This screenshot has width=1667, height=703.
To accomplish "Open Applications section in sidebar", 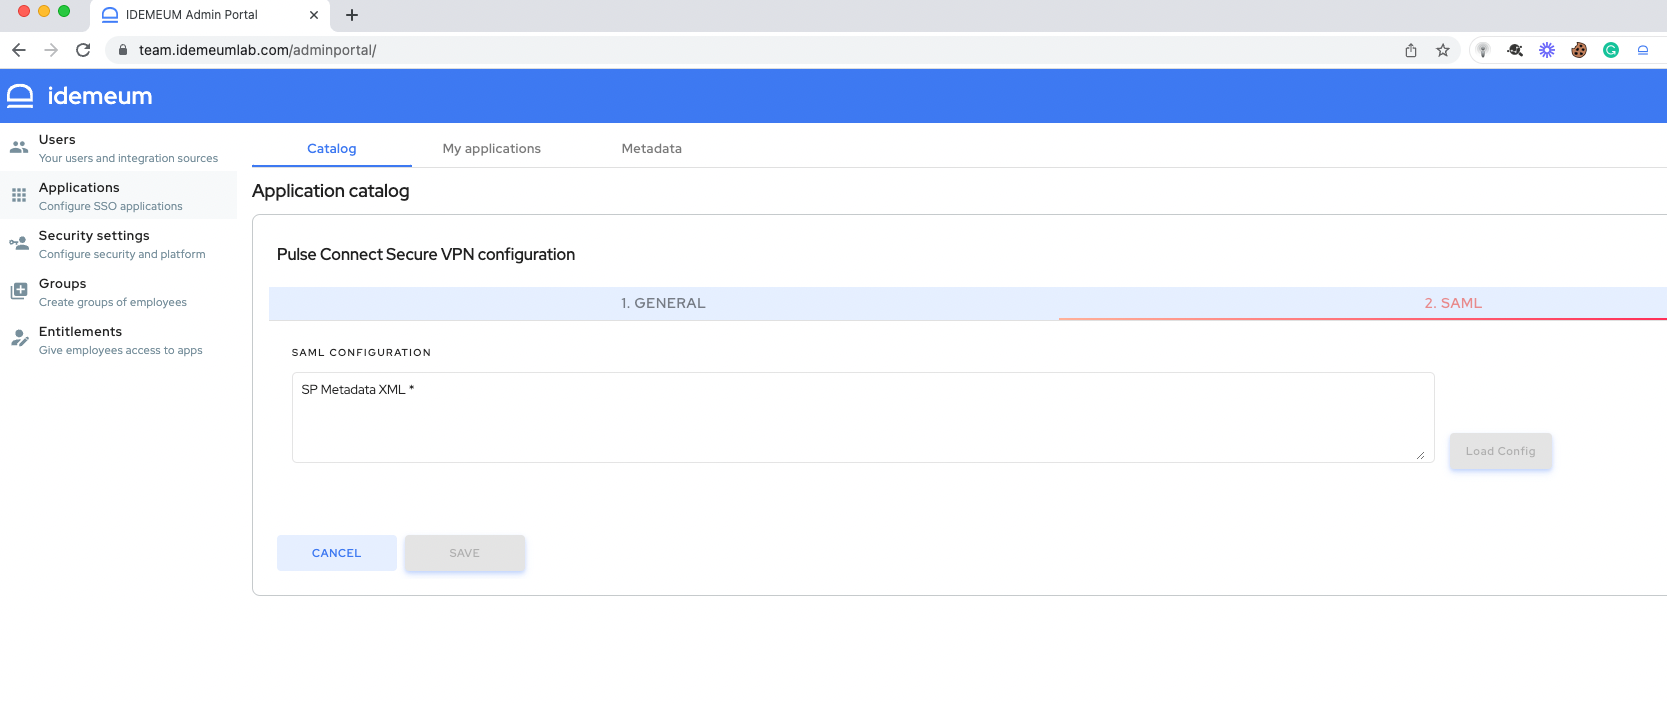I will (118, 195).
